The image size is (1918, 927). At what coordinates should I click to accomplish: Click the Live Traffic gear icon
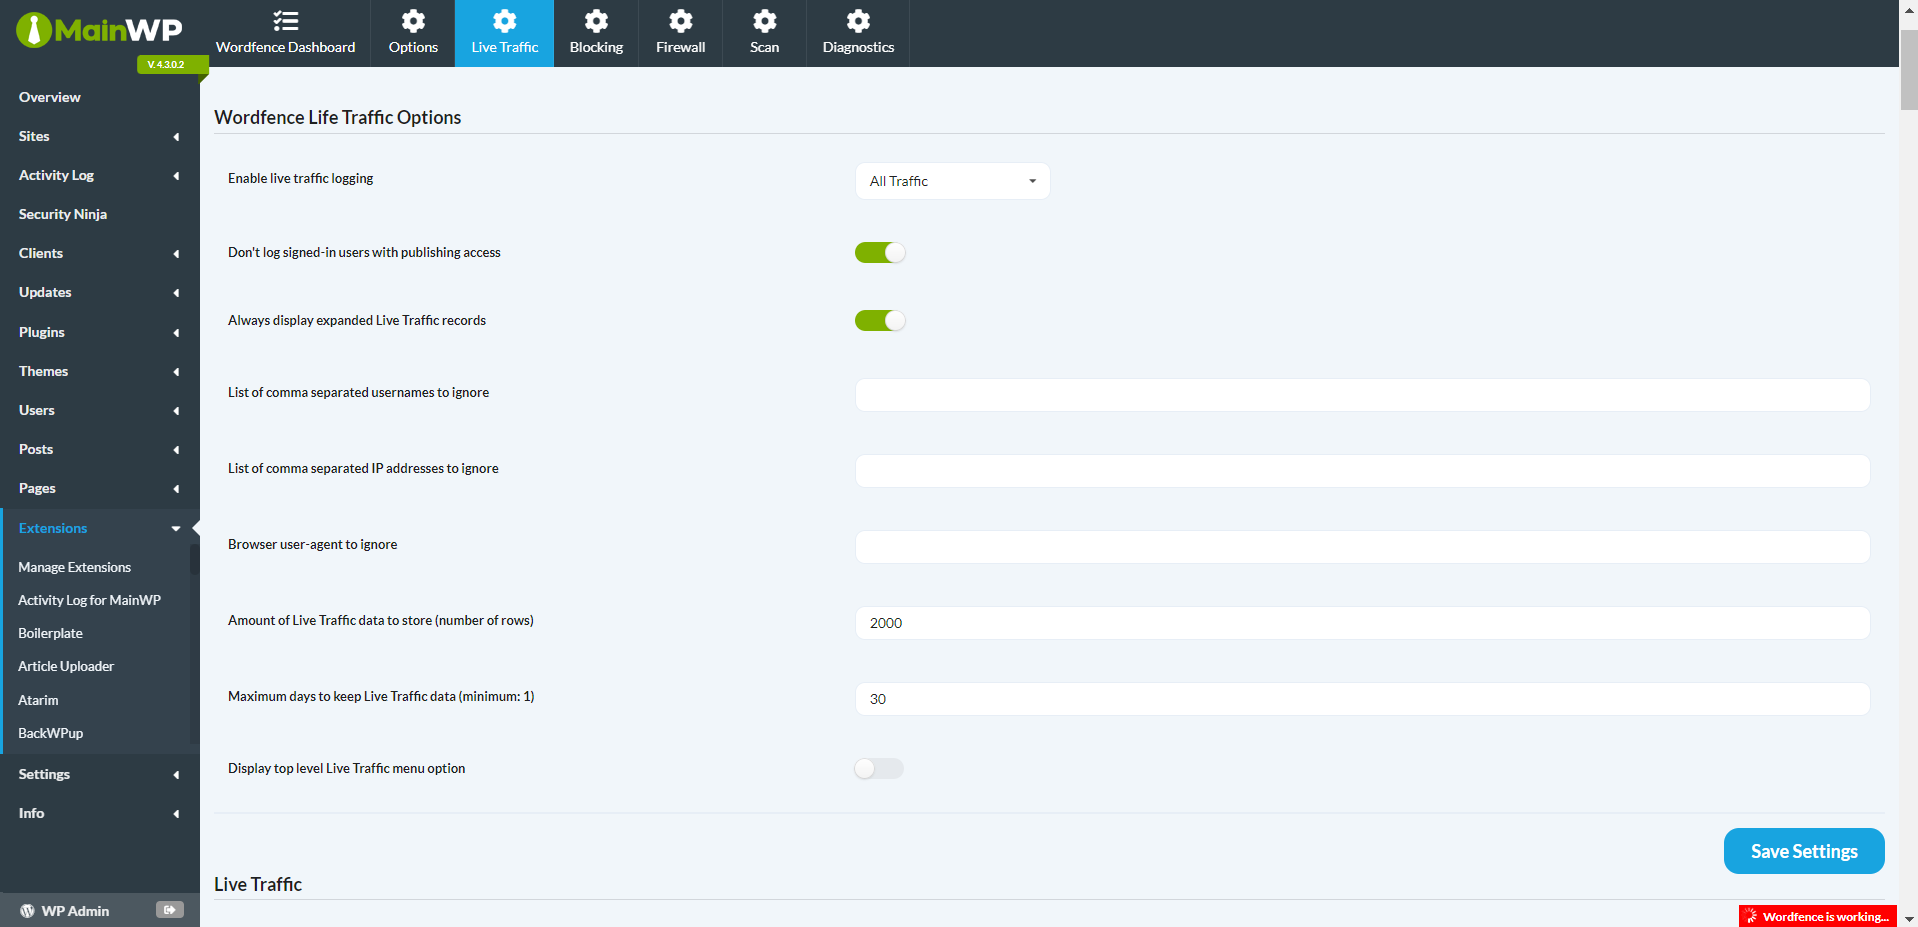pyautogui.click(x=505, y=20)
